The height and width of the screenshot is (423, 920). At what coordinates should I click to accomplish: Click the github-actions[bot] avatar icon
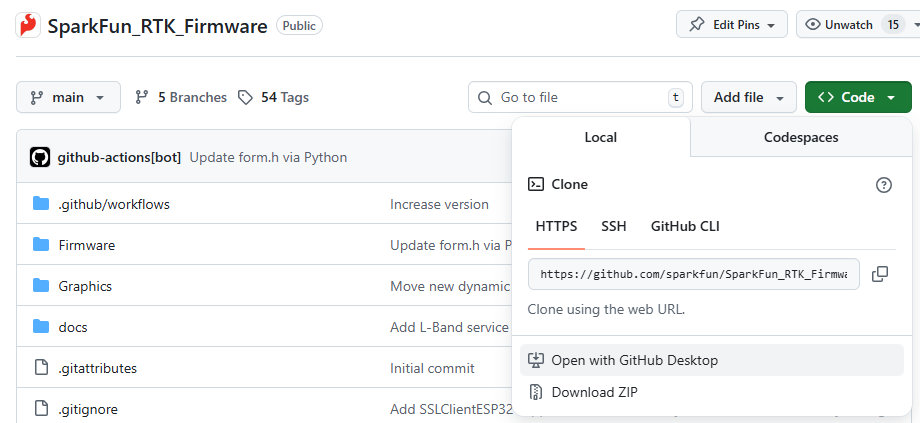(40, 157)
